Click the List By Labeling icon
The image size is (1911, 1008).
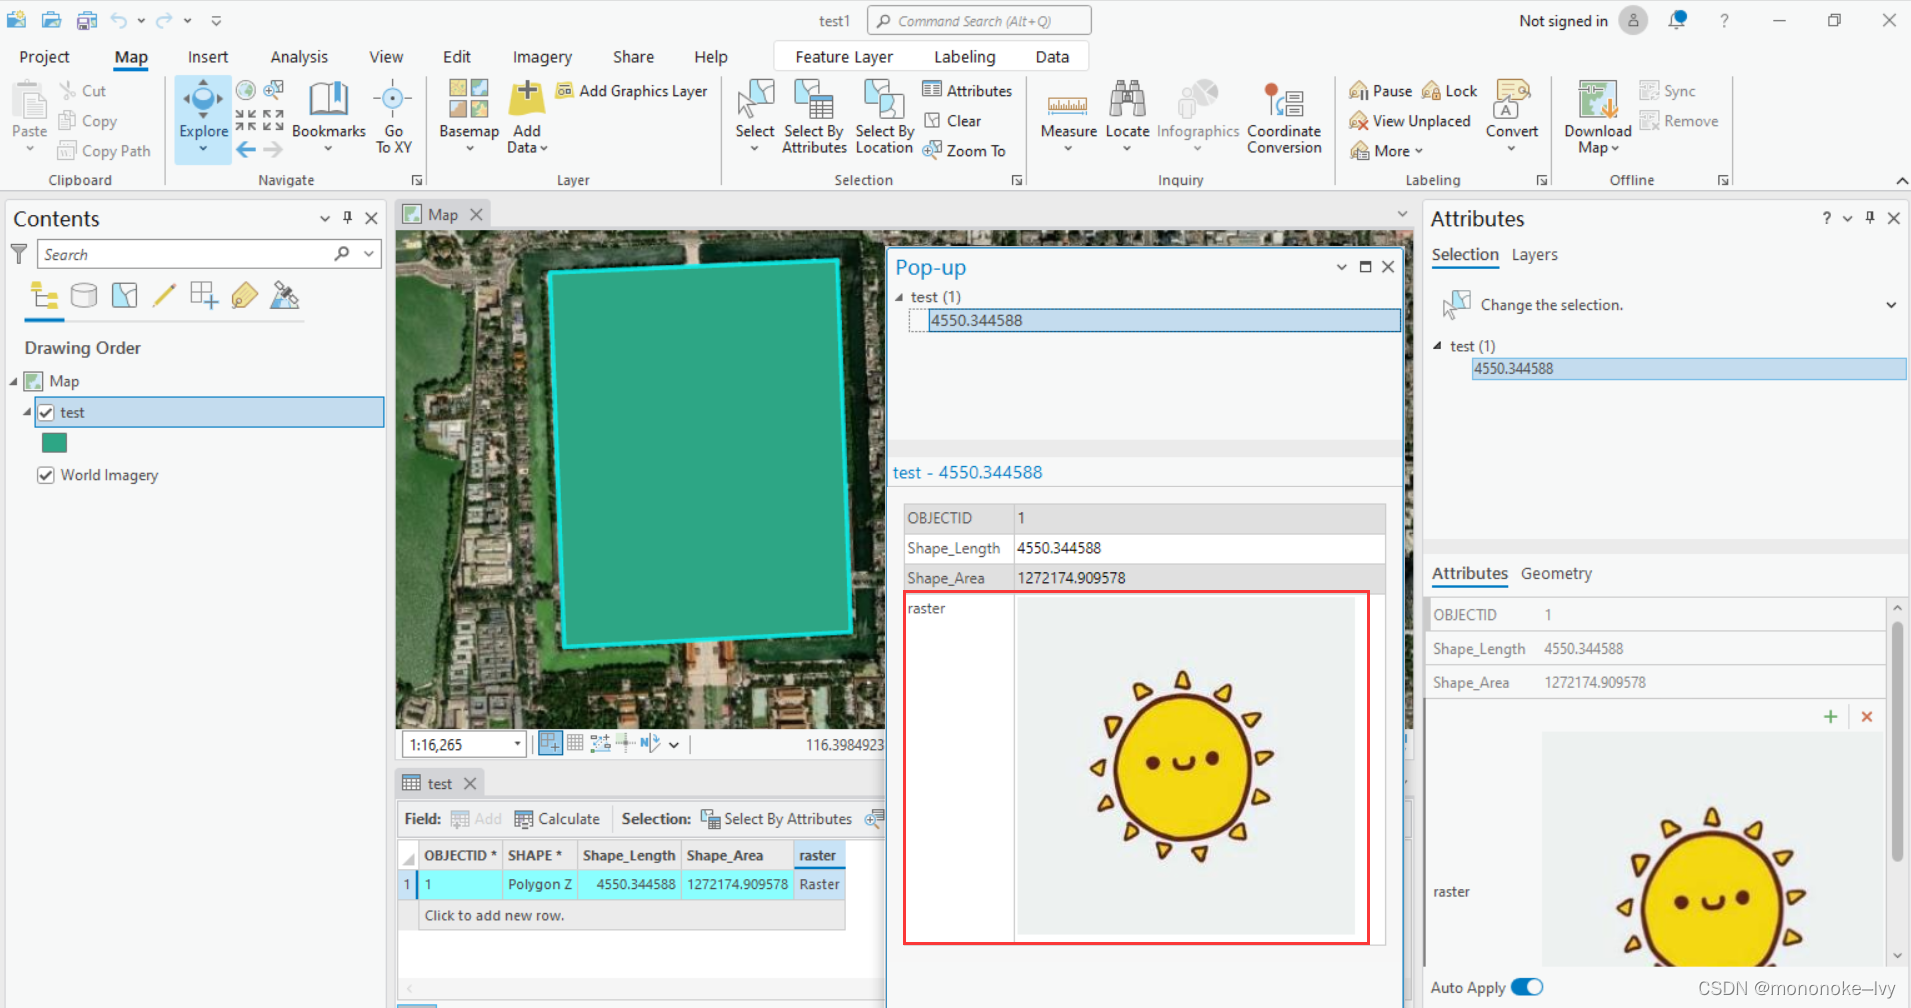click(x=244, y=295)
